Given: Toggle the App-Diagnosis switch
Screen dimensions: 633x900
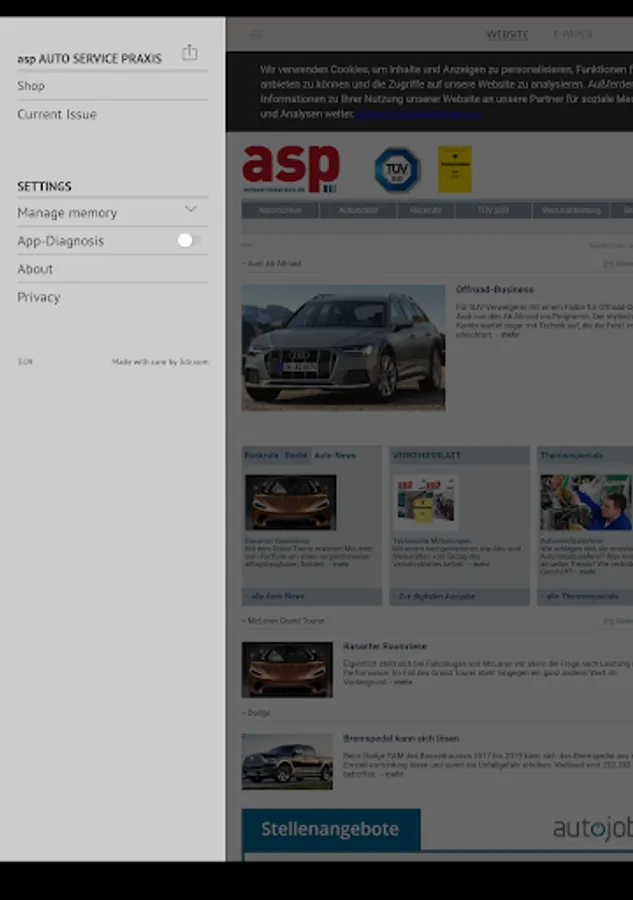Looking at the screenshot, I should (x=189, y=240).
